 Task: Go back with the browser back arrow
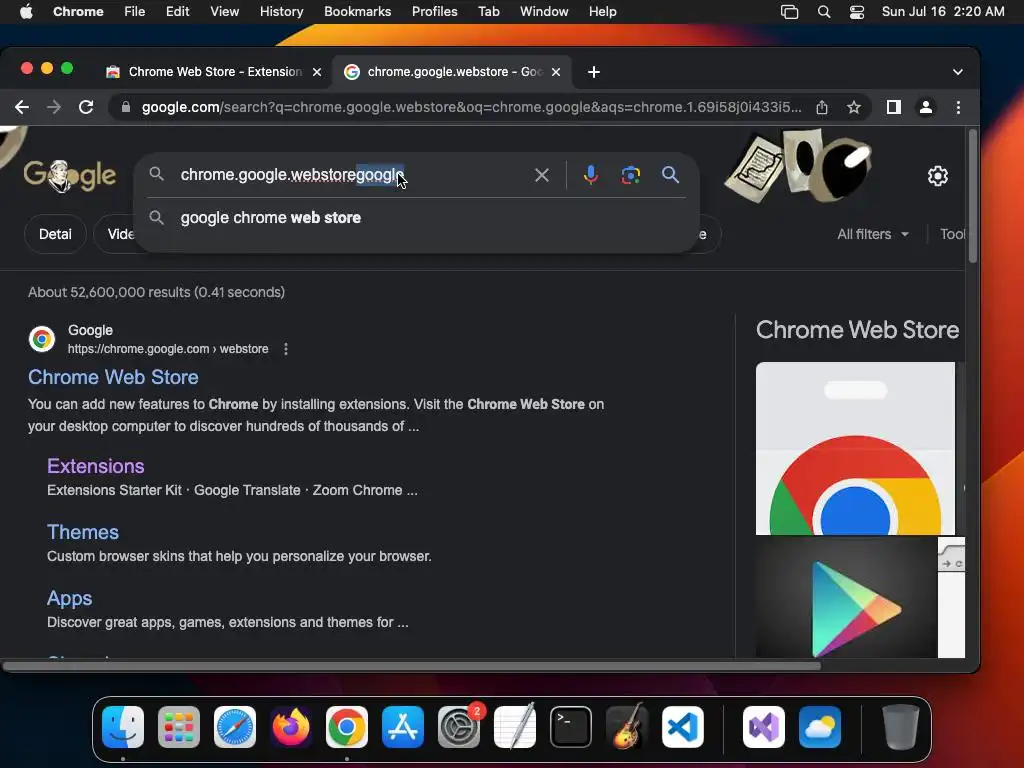[x=22, y=107]
